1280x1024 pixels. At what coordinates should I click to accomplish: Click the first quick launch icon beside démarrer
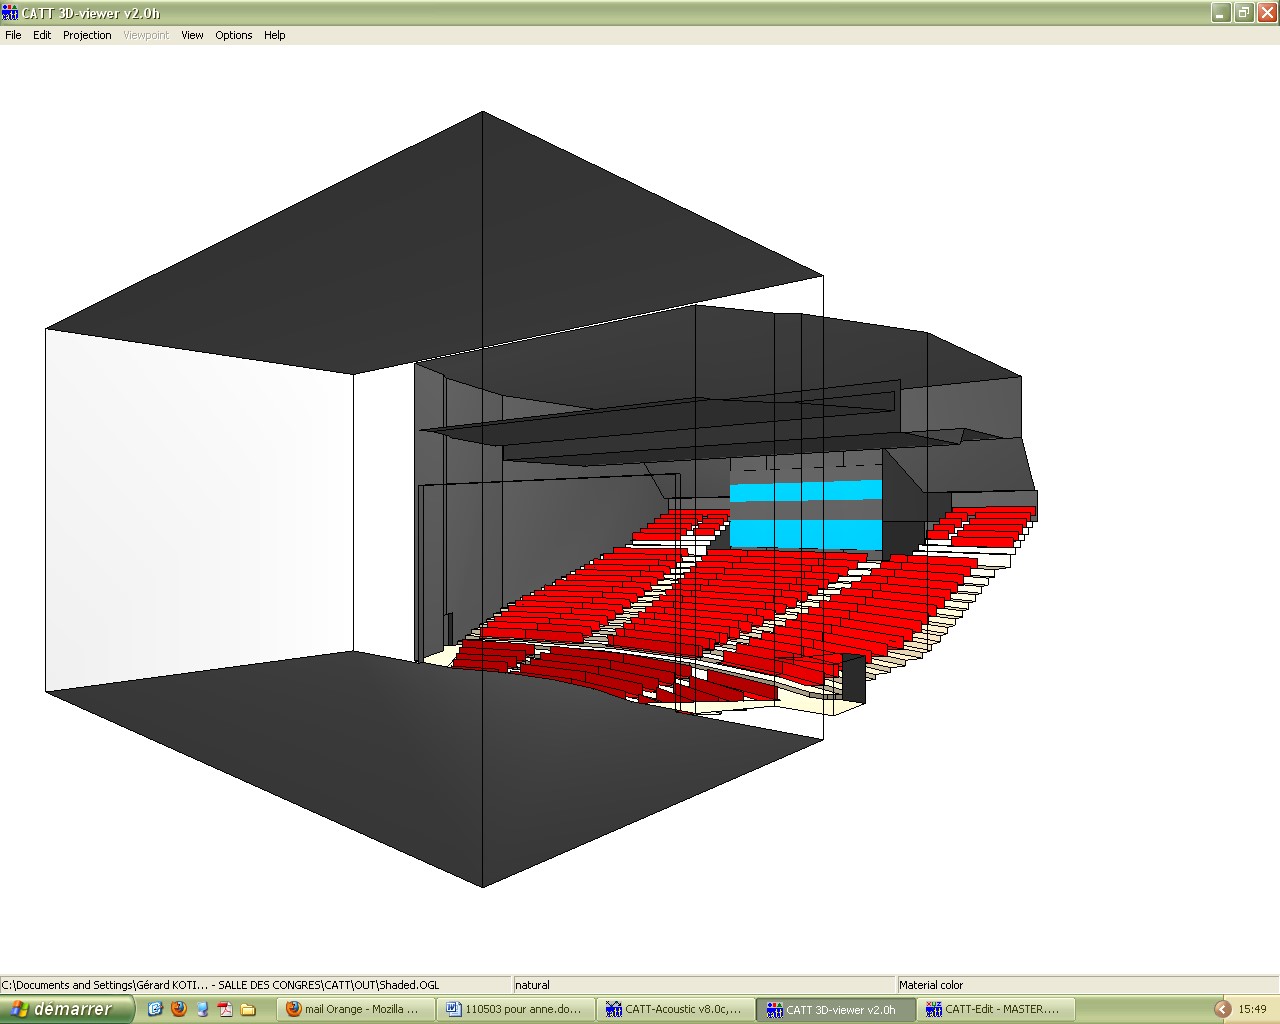(x=155, y=1009)
